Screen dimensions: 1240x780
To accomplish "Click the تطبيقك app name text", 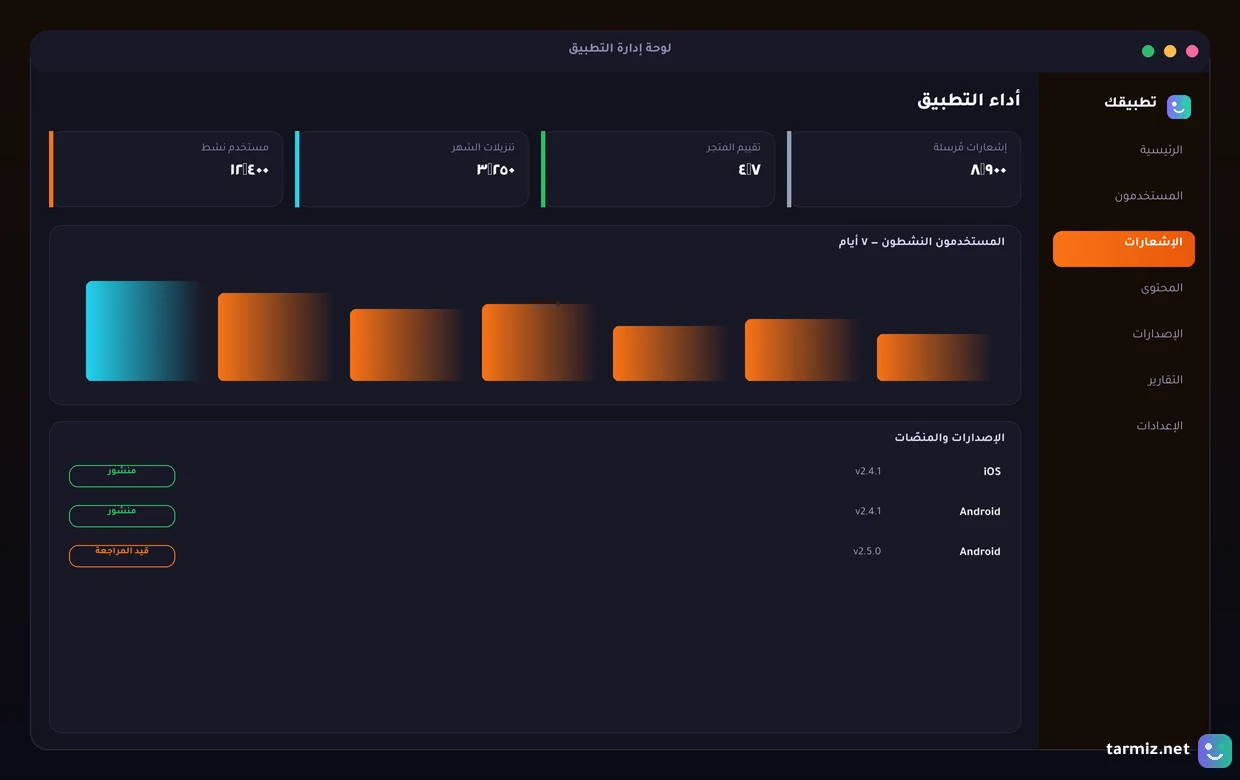I will click(1130, 103).
